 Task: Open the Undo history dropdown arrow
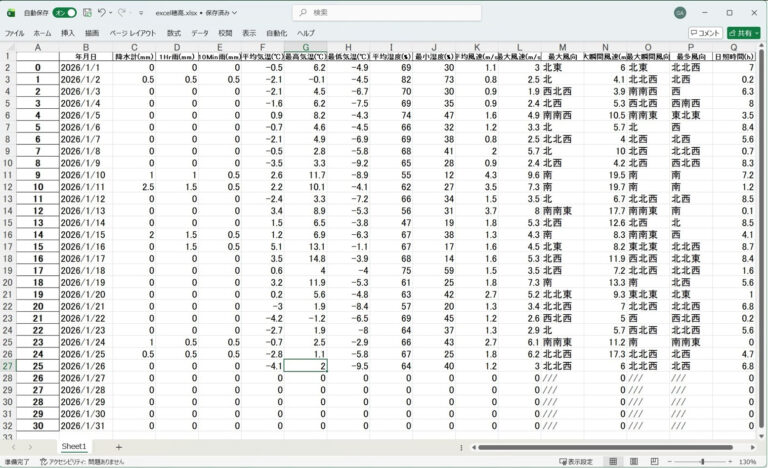point(112,12)
